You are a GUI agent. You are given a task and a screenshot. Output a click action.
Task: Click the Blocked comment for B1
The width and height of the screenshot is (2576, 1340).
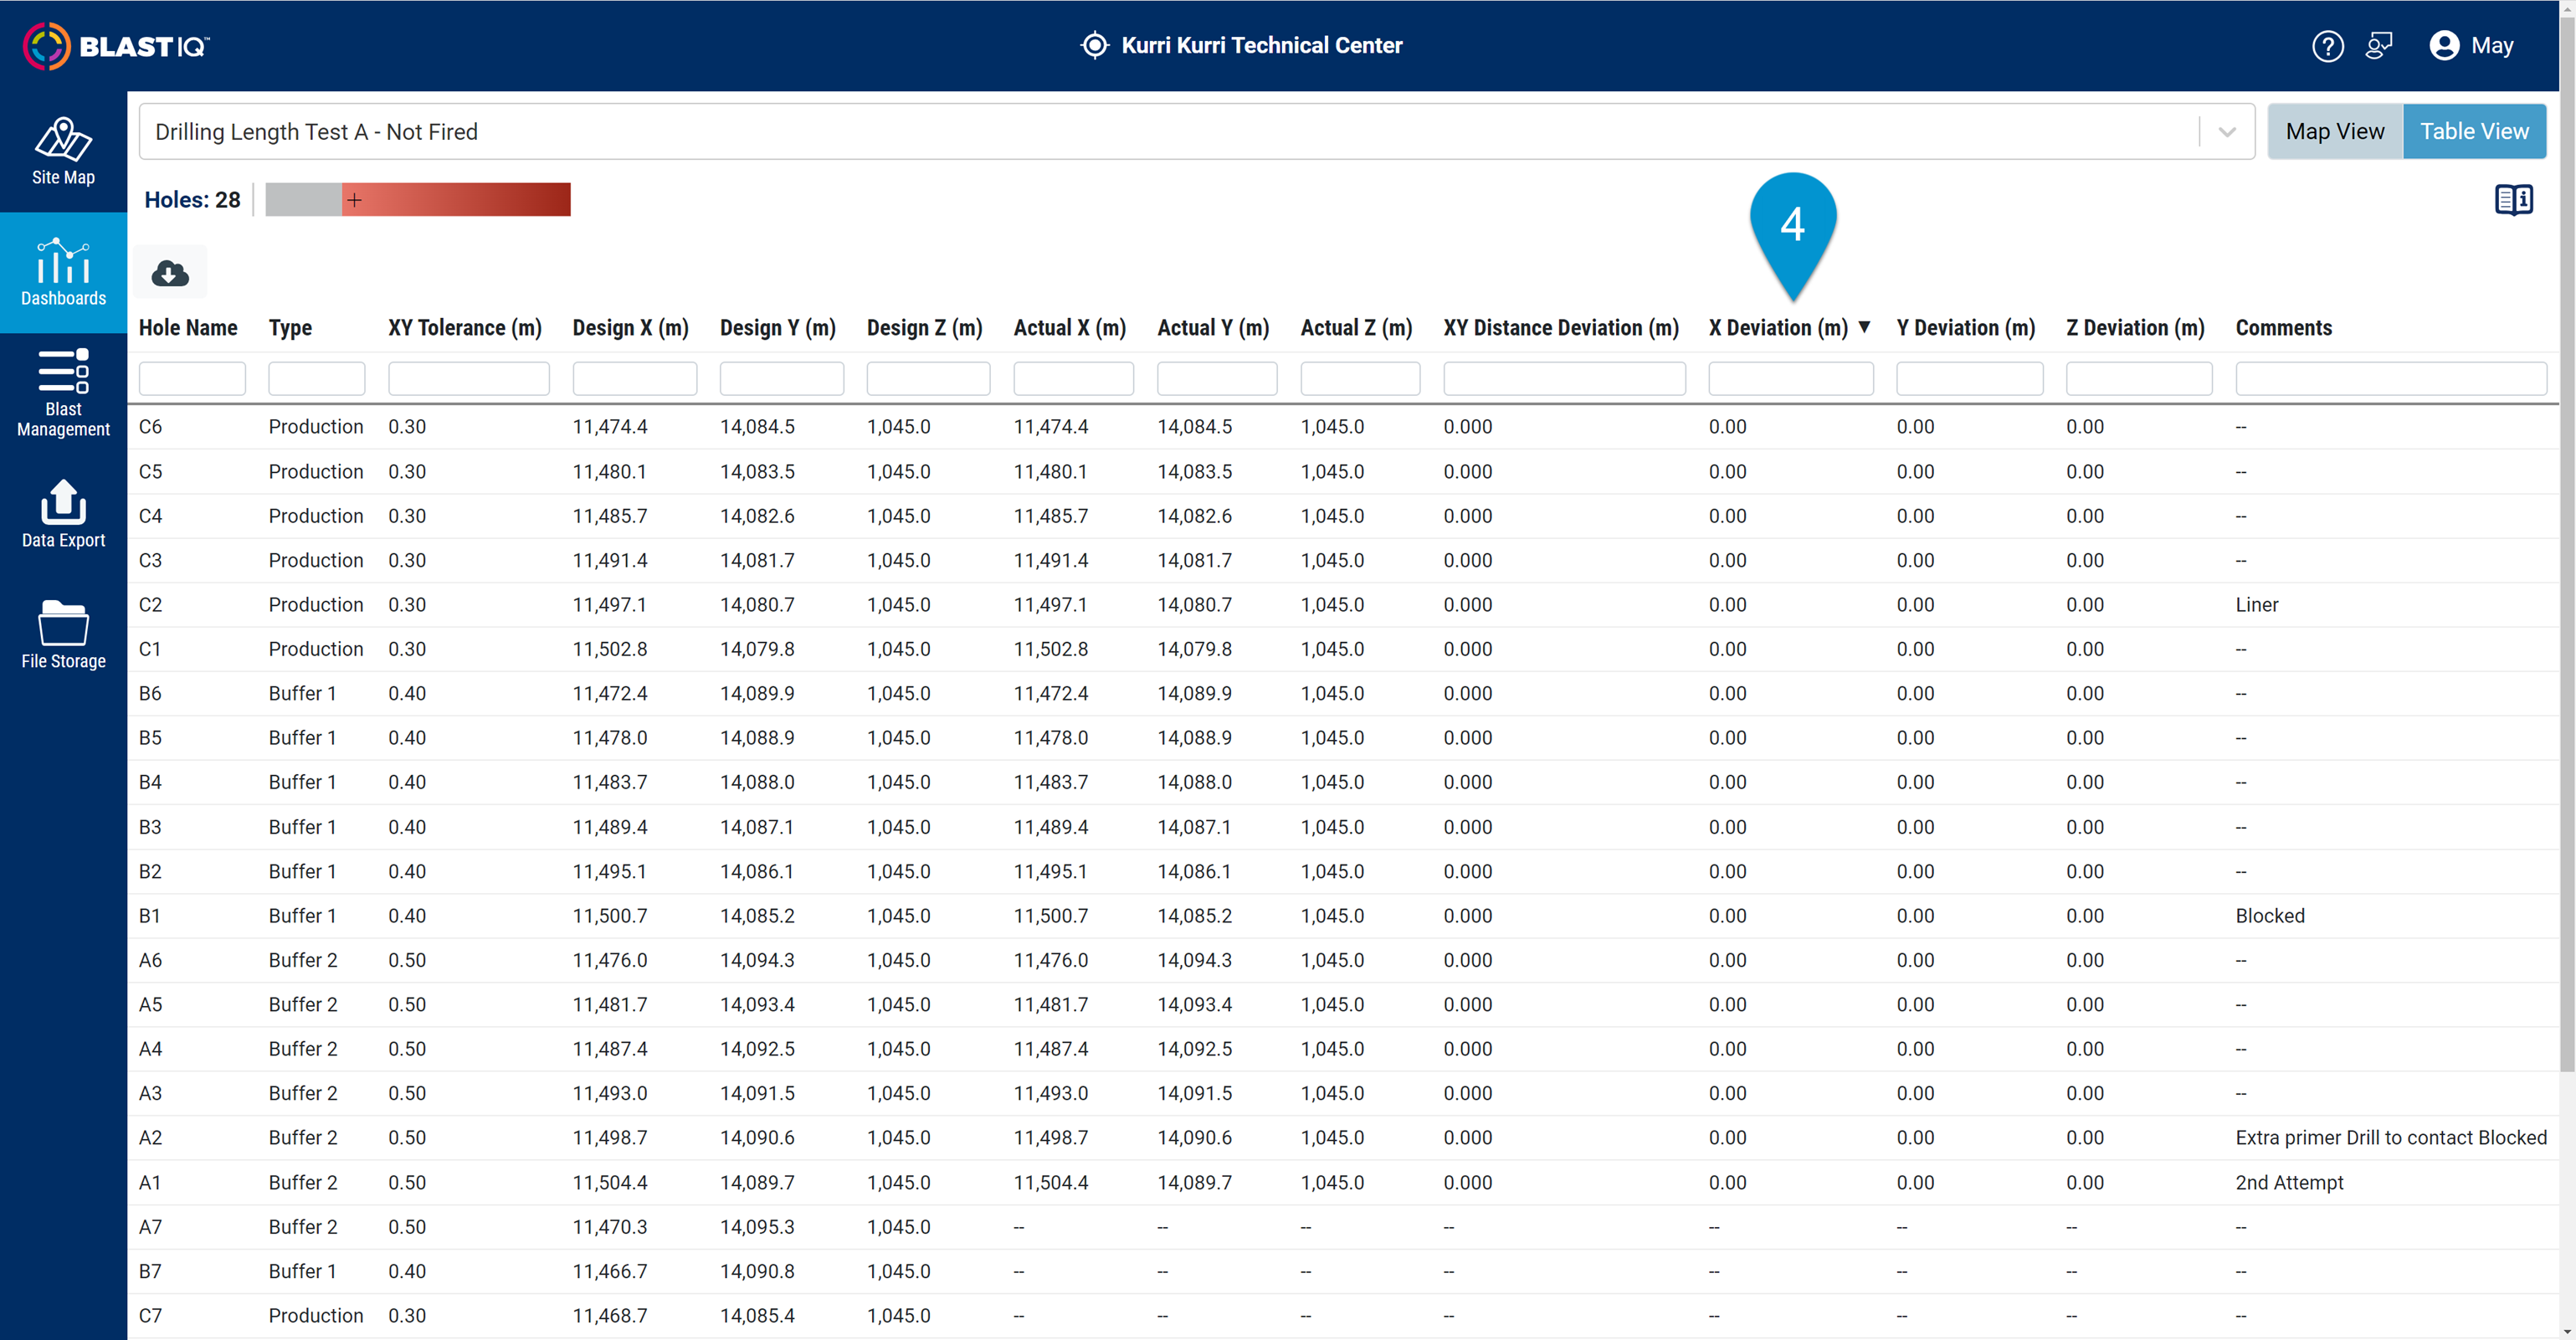pos(2270,916)
